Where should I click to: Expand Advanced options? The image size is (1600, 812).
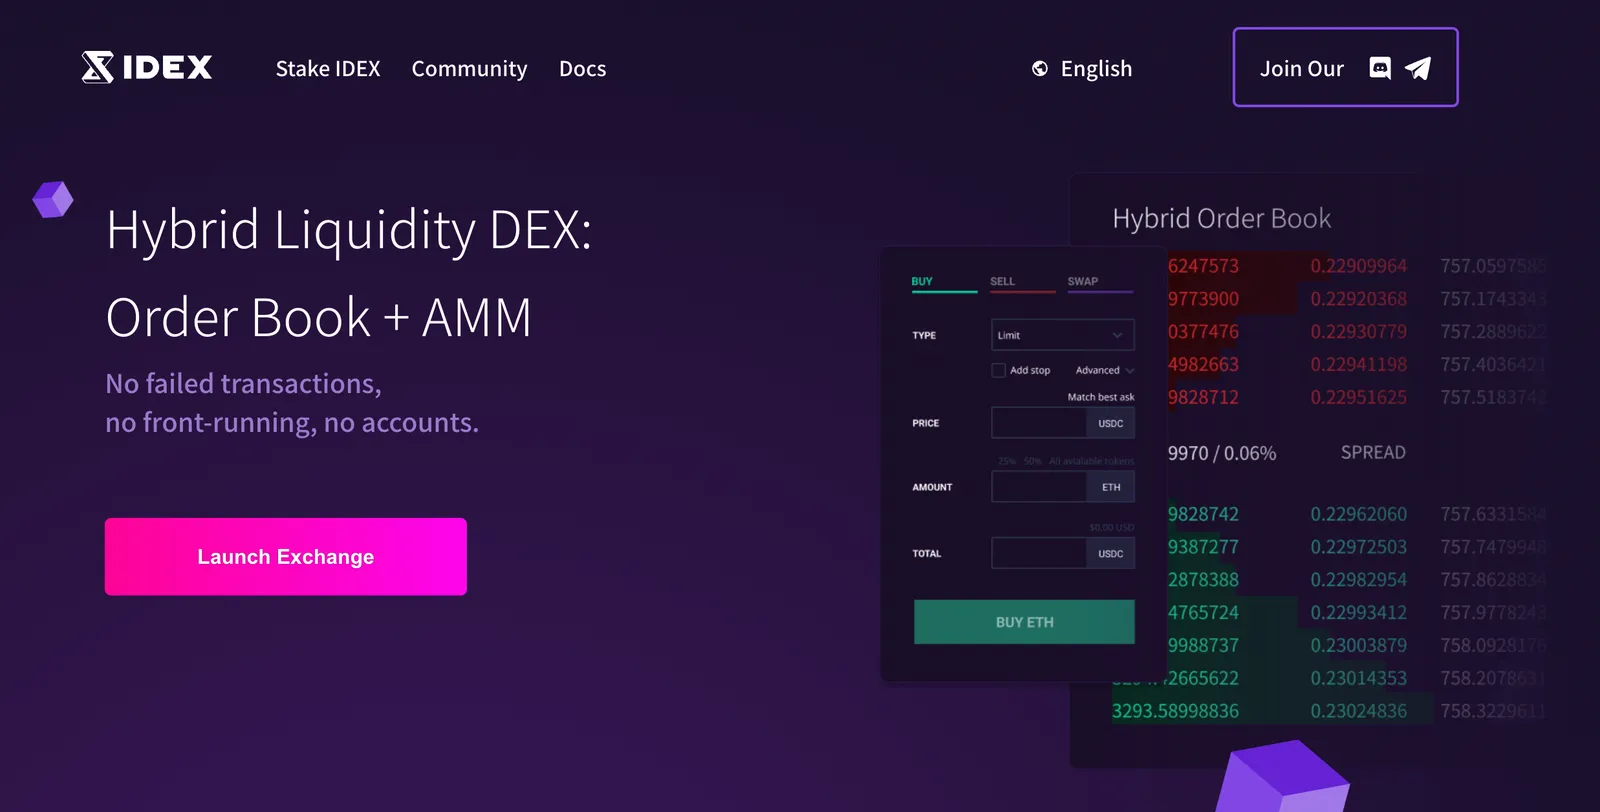1104,370
